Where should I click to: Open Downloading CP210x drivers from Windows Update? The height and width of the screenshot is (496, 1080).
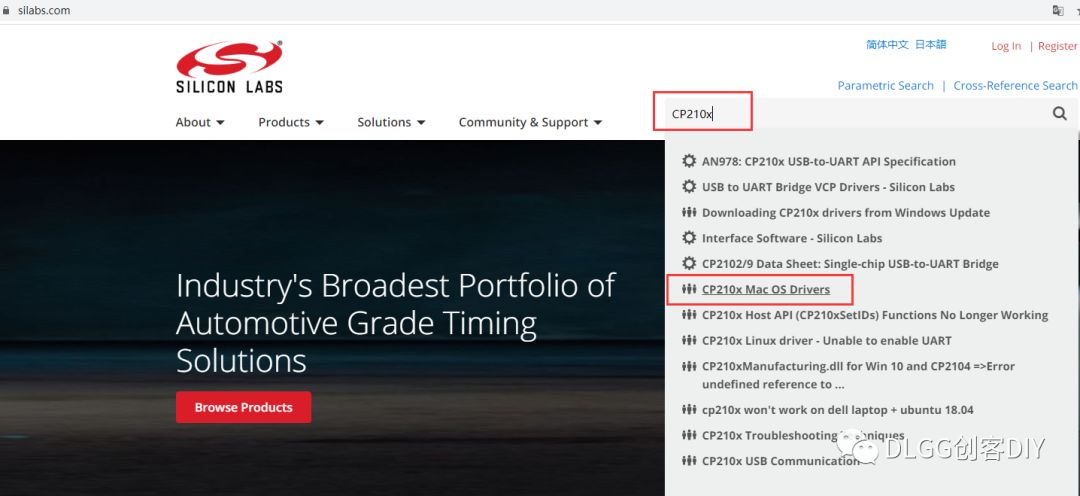(846, 212)
